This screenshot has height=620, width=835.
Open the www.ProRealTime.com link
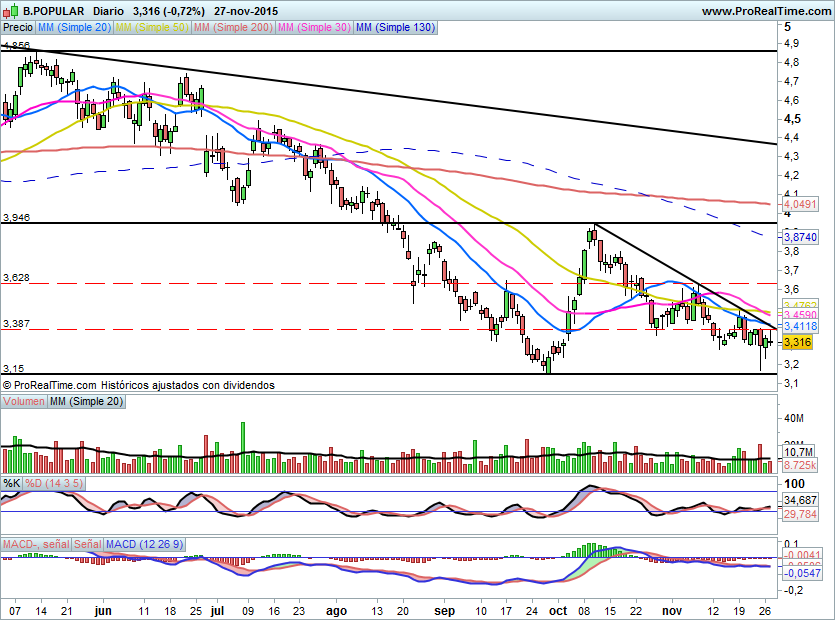click(x=766, y=11)
